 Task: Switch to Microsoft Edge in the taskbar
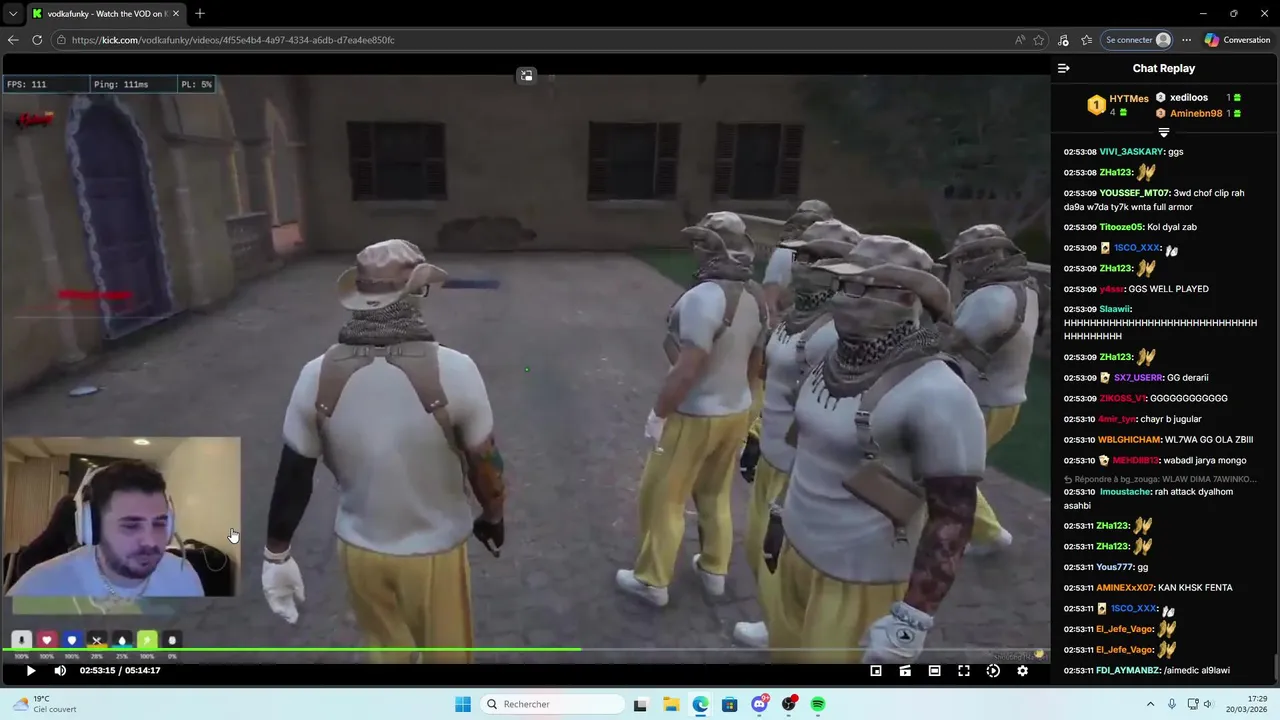pos(701,704)
